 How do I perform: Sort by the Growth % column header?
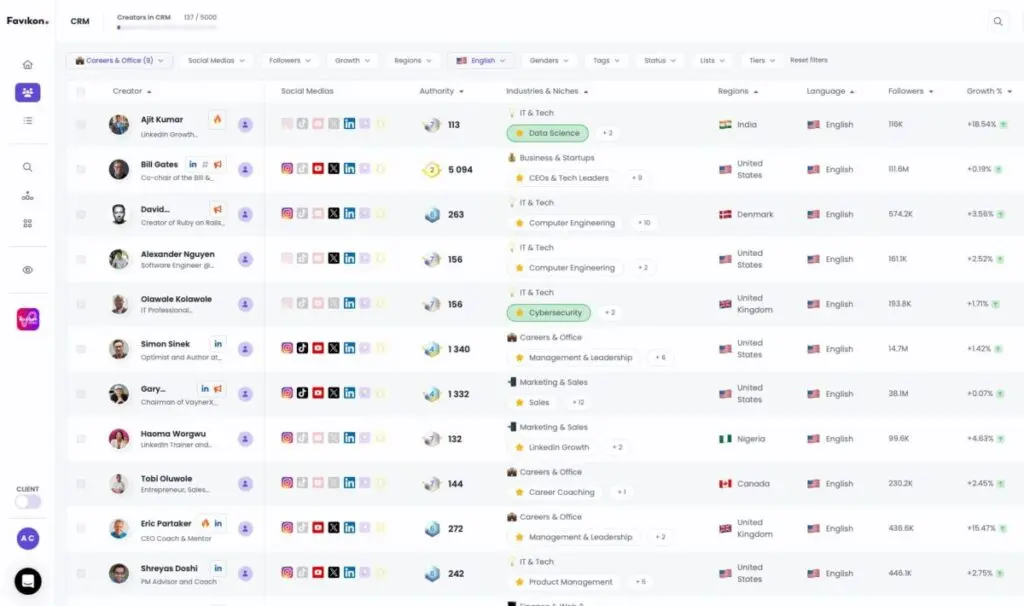988,92
